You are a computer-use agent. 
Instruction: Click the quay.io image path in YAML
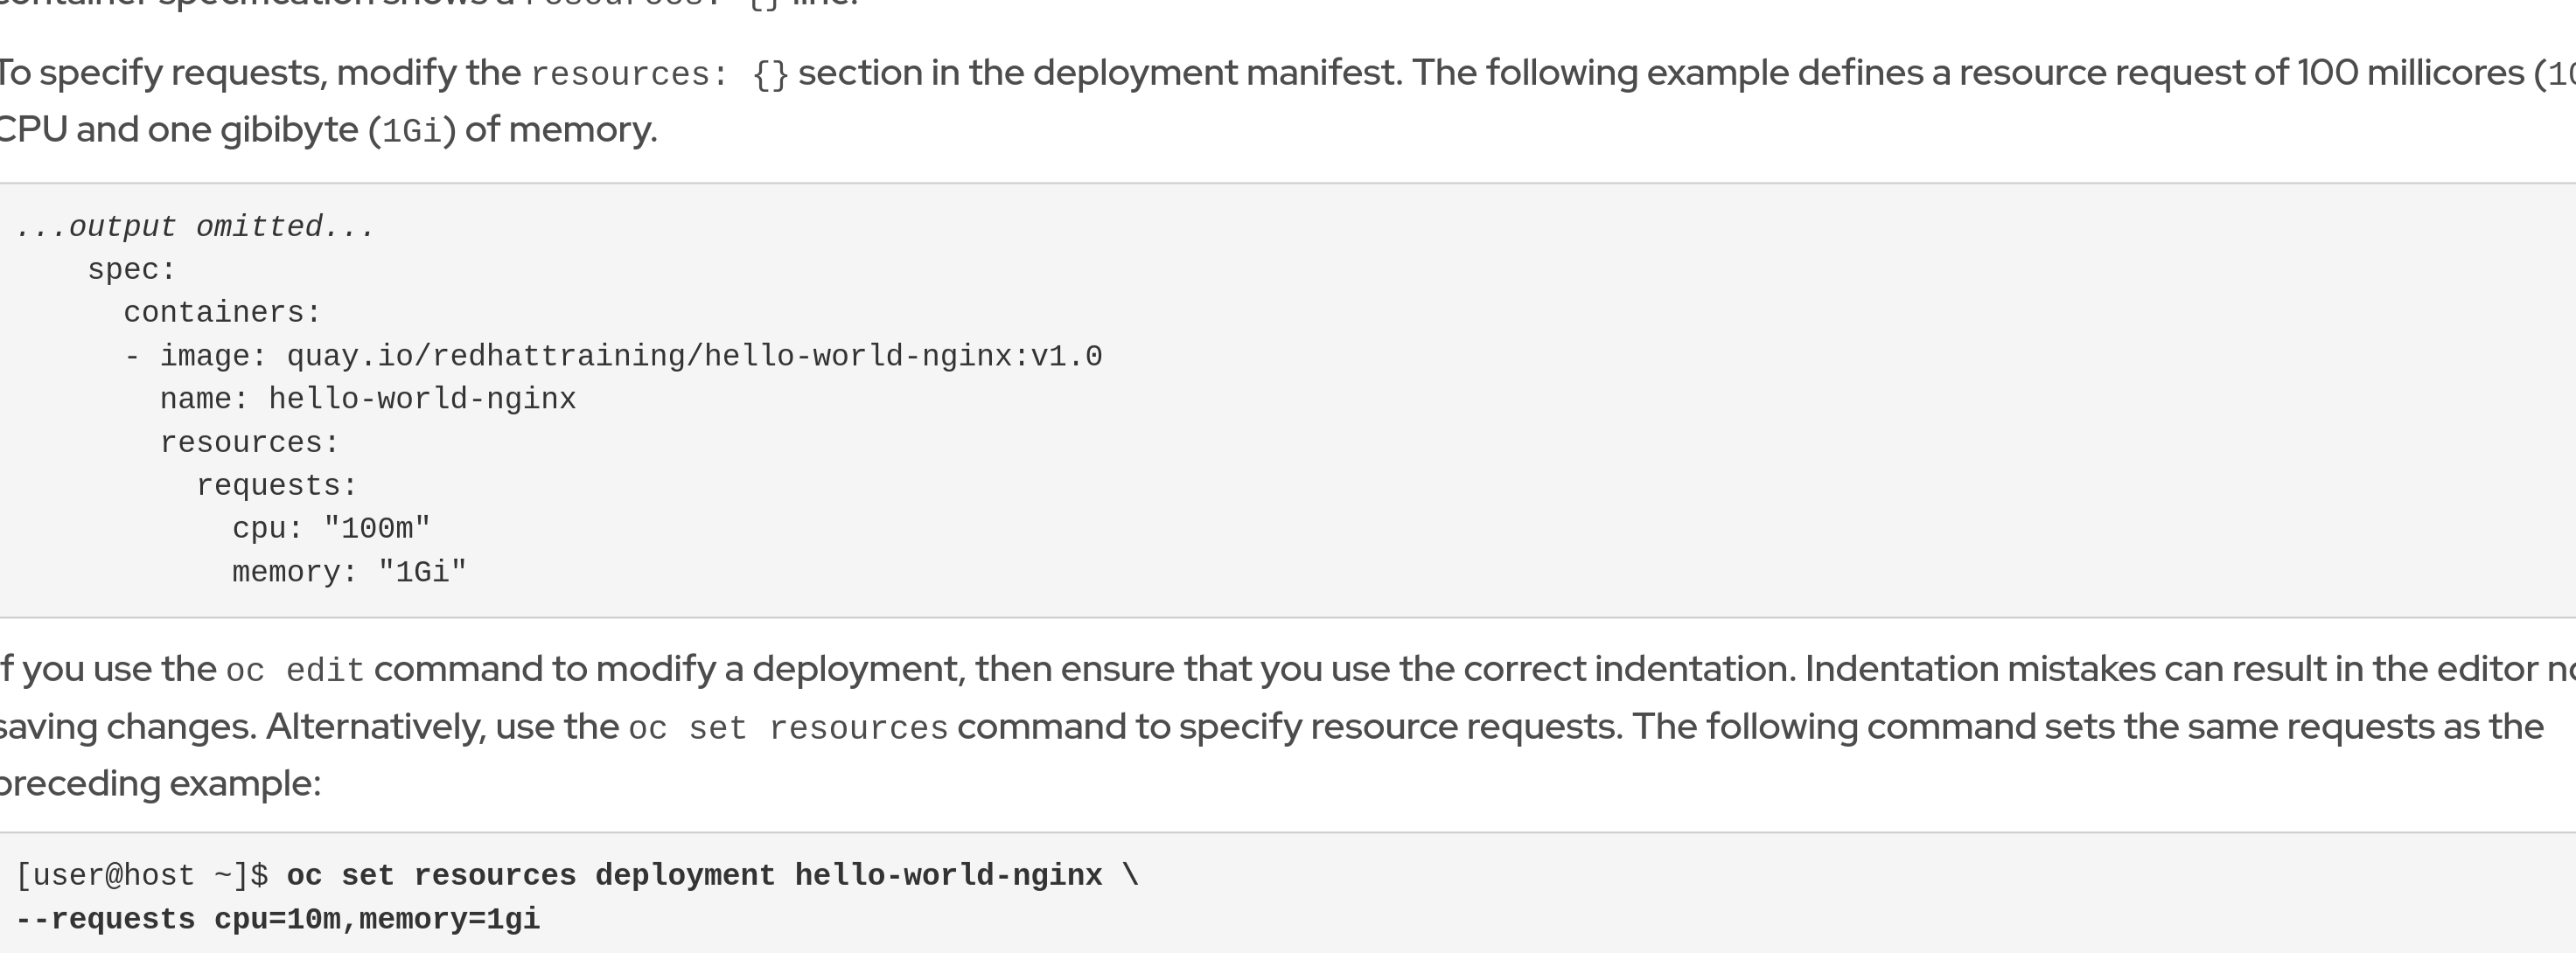(694, 356)
